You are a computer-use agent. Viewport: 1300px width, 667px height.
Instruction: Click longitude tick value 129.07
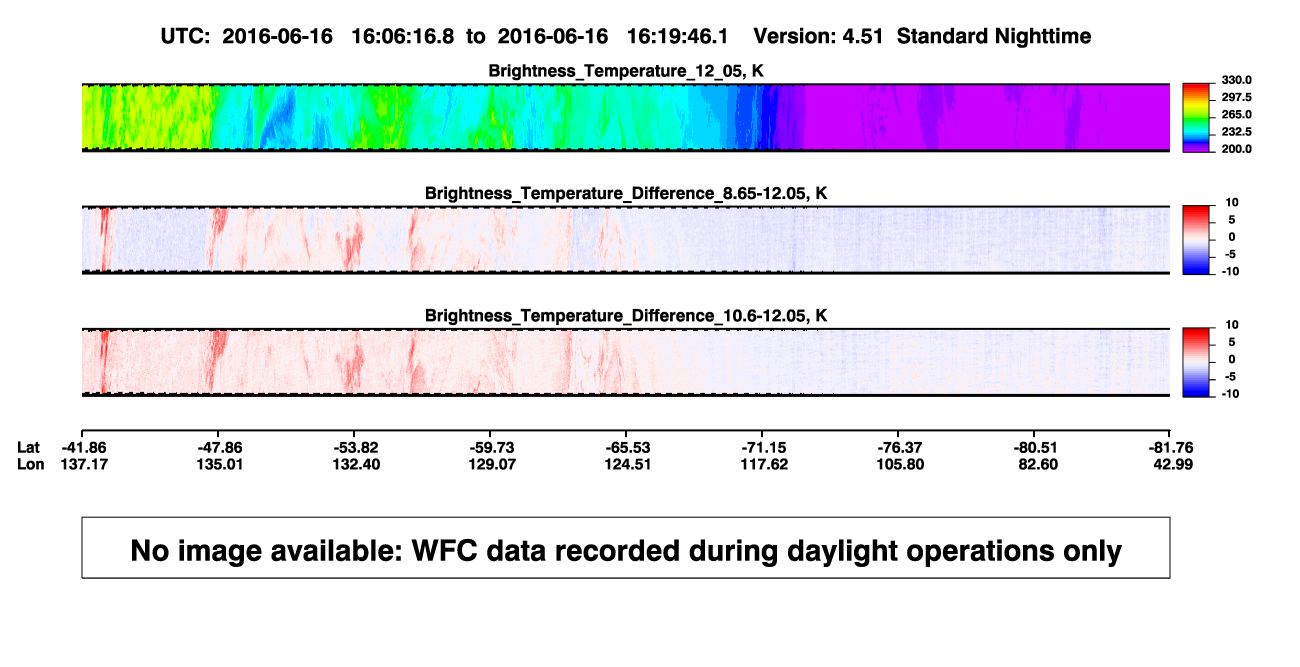point(490,464)
